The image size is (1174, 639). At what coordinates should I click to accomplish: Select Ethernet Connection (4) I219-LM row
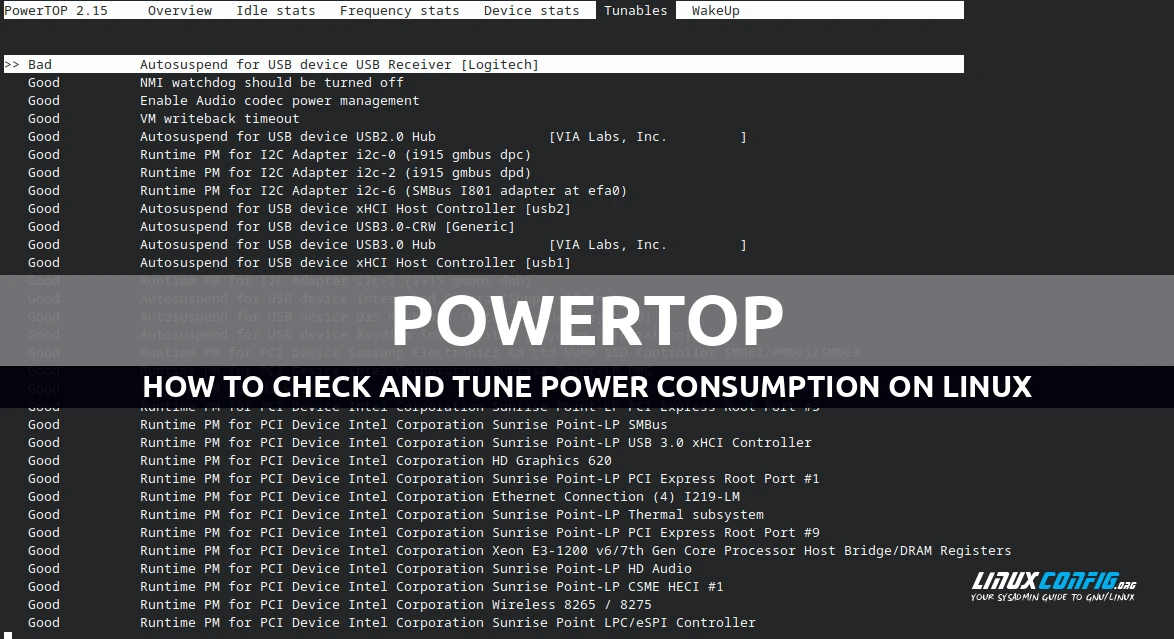(383, 496)
